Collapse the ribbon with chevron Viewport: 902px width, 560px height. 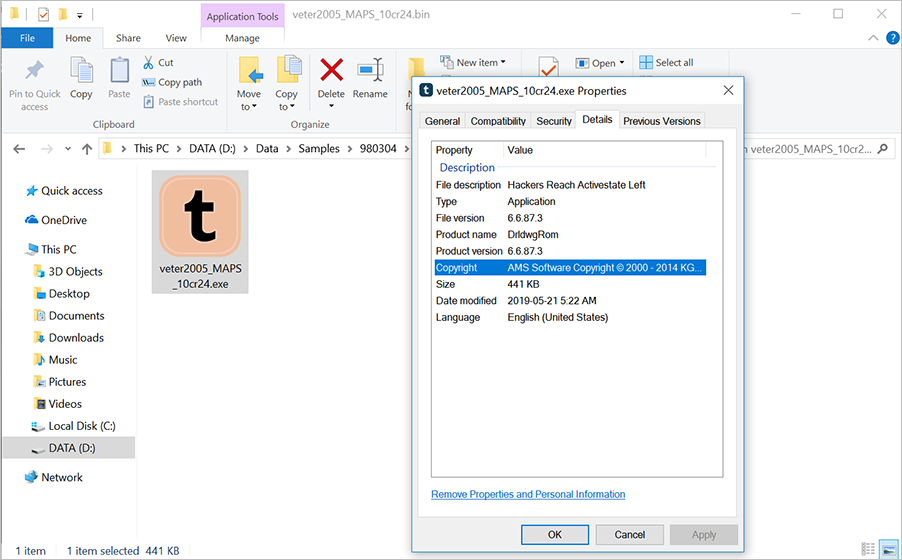coord(873,38)
